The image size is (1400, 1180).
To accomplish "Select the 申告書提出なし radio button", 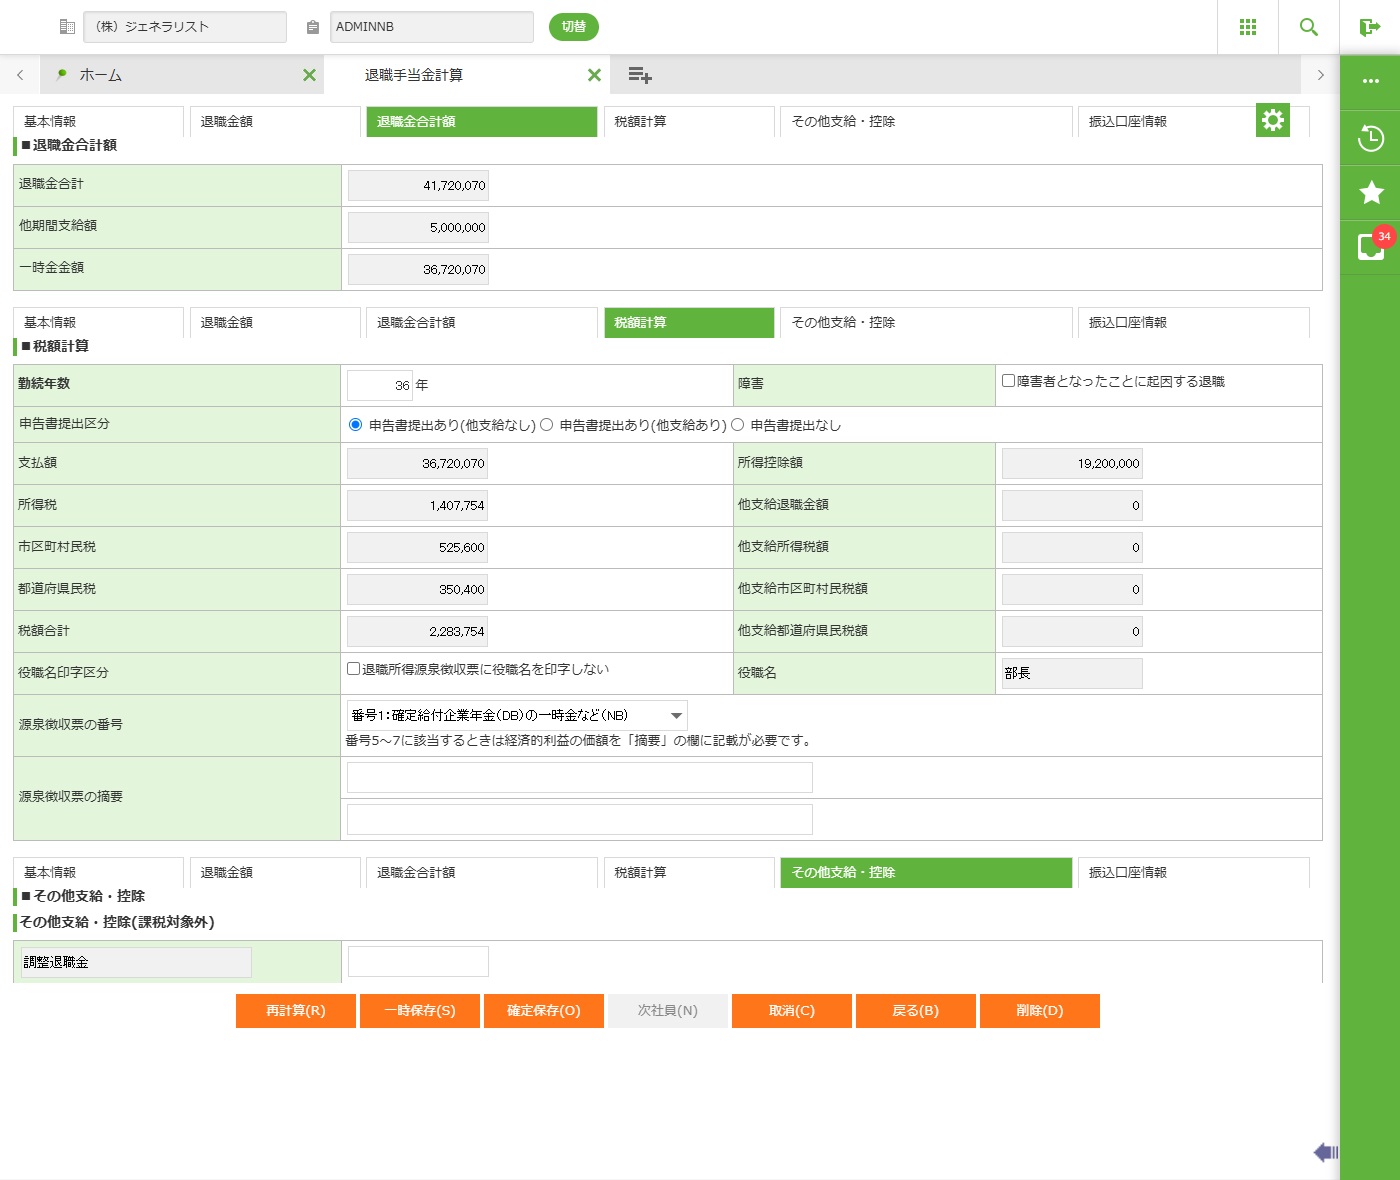I will click(x=738, y=425).
